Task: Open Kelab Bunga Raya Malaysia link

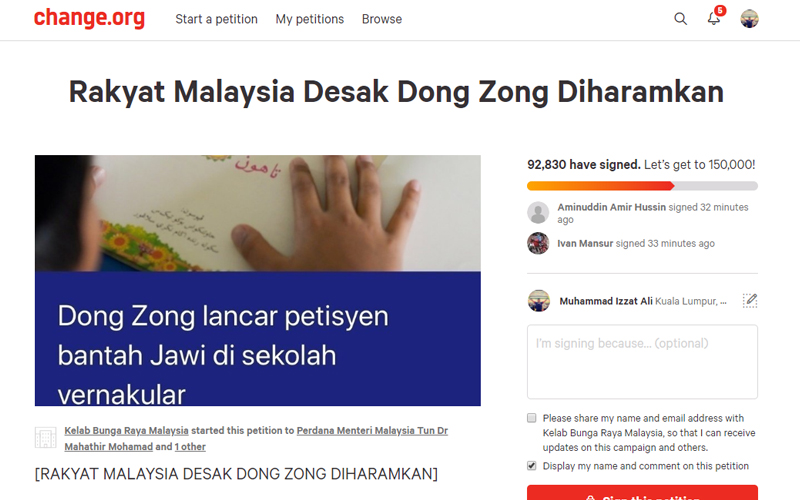Action: [x=127, y=431]
